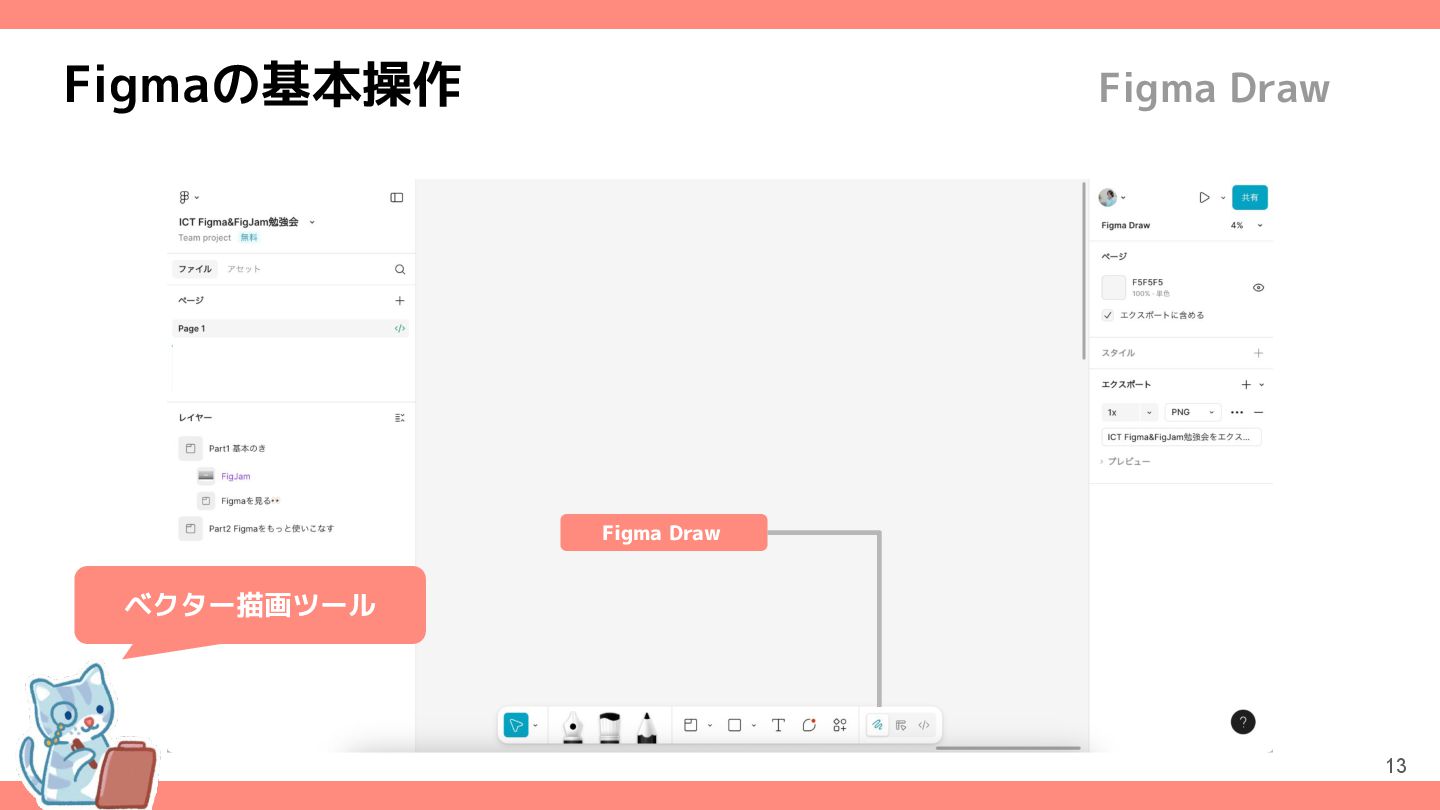Image resolution: width=1440 pixels, height=810 pixels.
Task: Switch to Design mode in toolbar
Action: 901,725
